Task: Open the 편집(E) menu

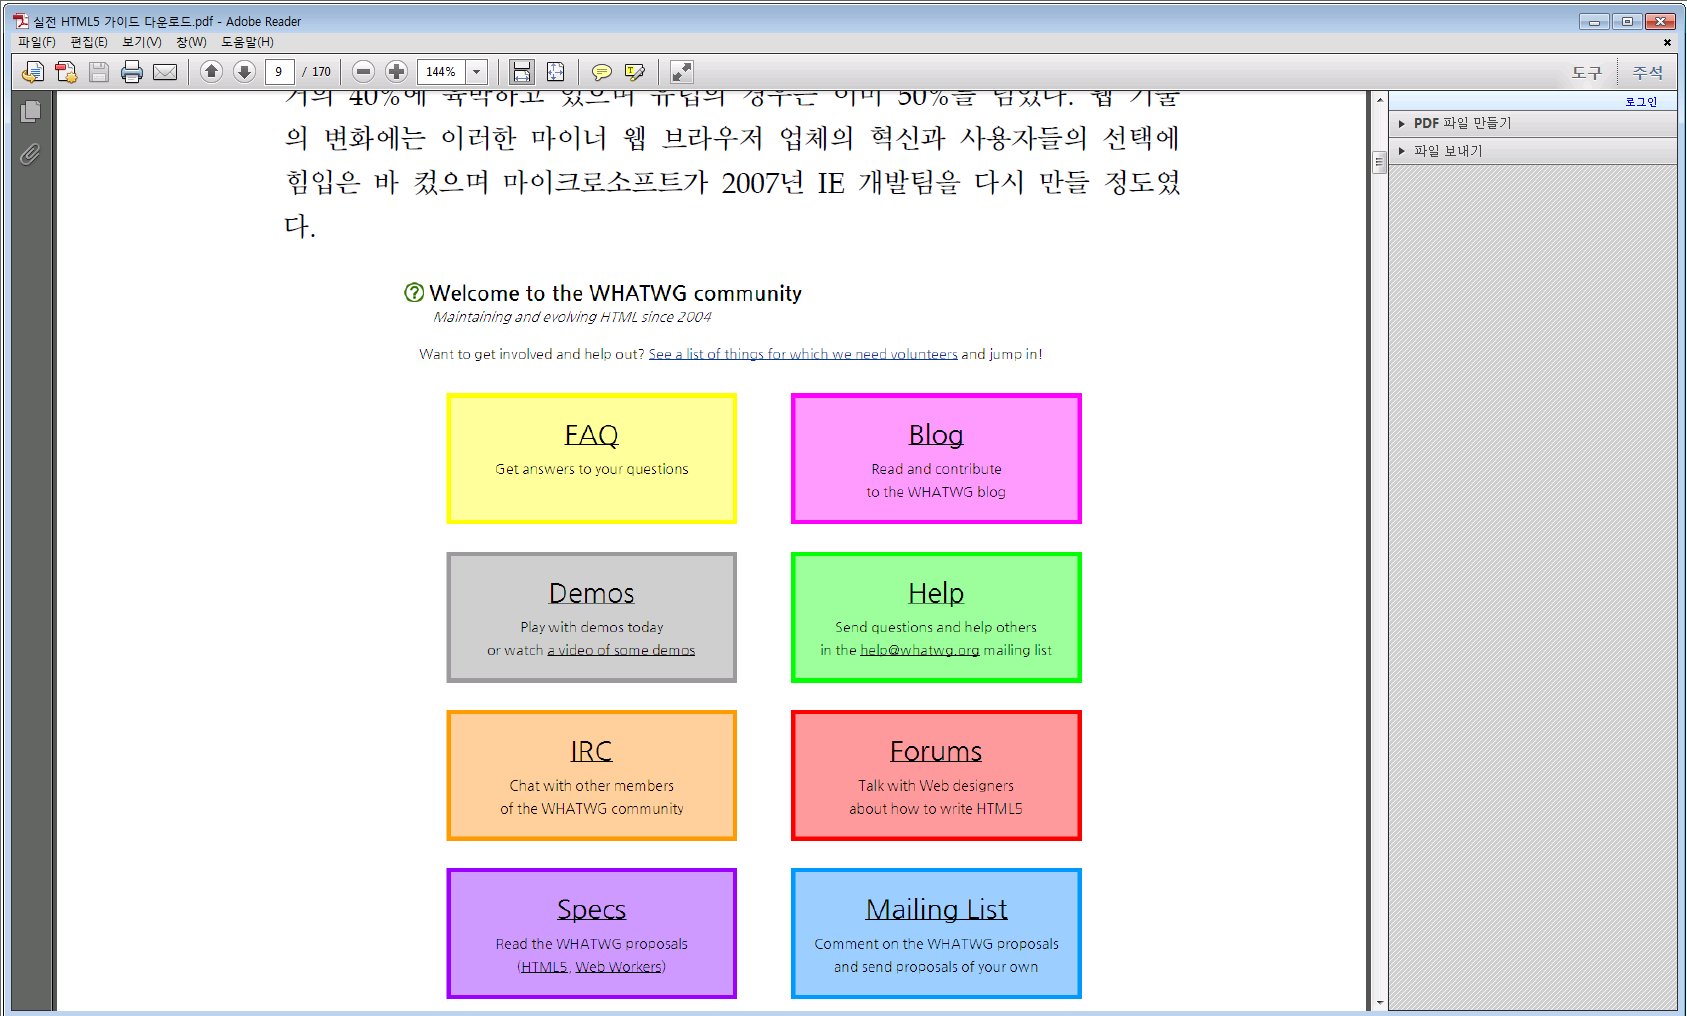Action: tap(89, 42)
